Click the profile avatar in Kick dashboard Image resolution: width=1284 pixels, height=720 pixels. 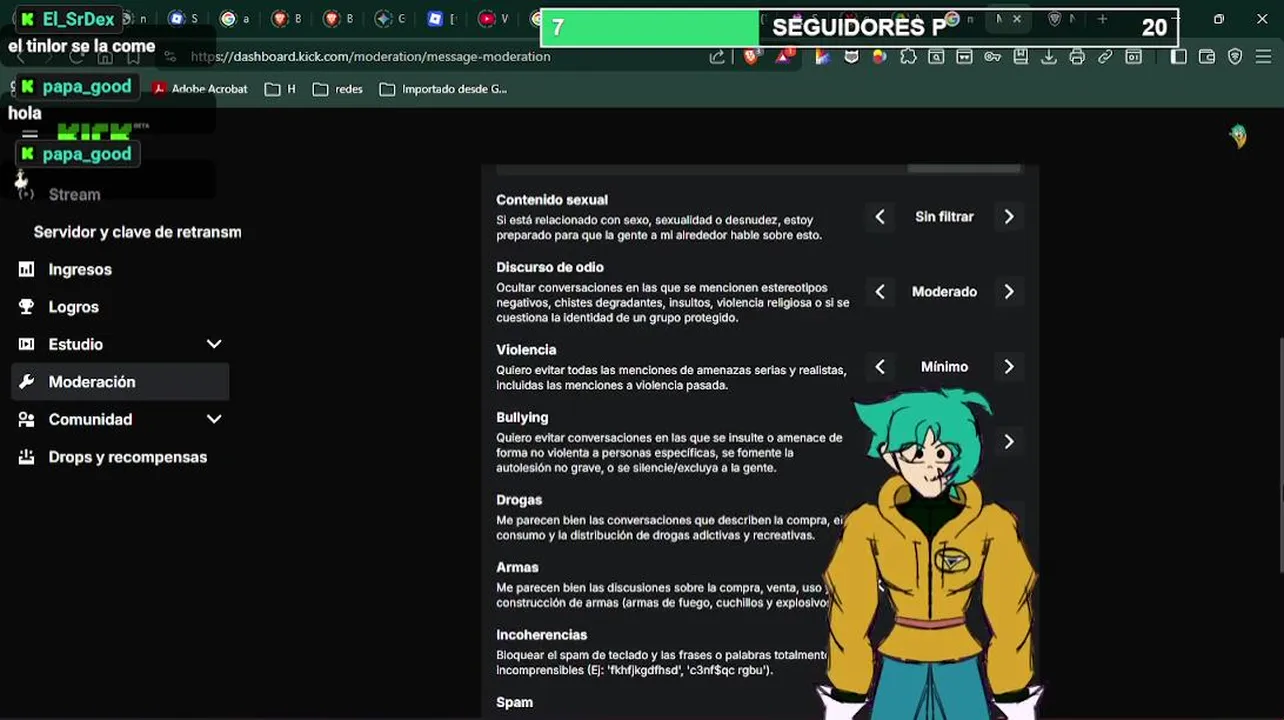[1238, 136]
